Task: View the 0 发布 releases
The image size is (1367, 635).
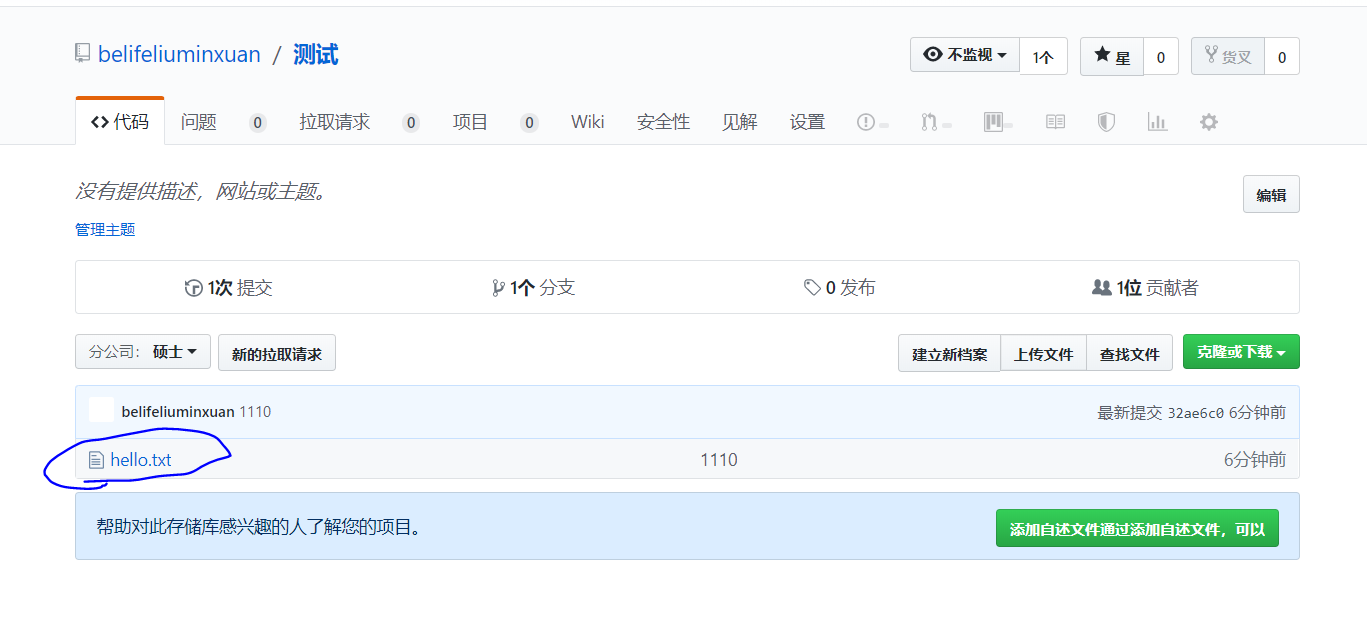Action: [x=840, y=288]
